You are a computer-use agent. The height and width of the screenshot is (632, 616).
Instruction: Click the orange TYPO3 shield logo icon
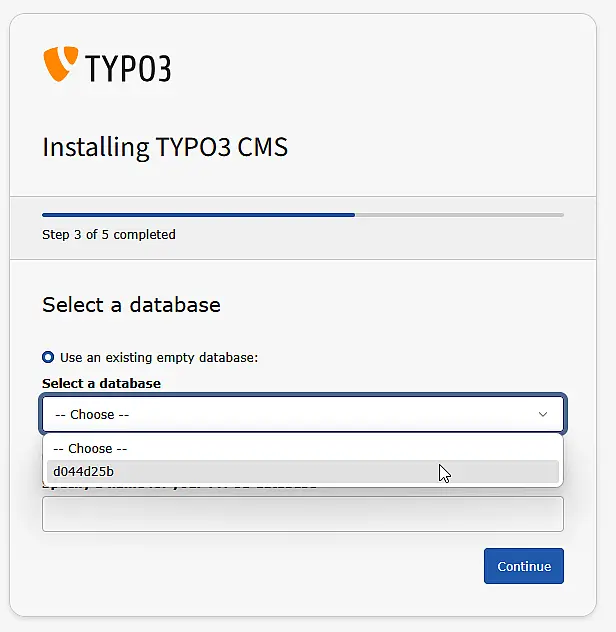coord(60,64)
